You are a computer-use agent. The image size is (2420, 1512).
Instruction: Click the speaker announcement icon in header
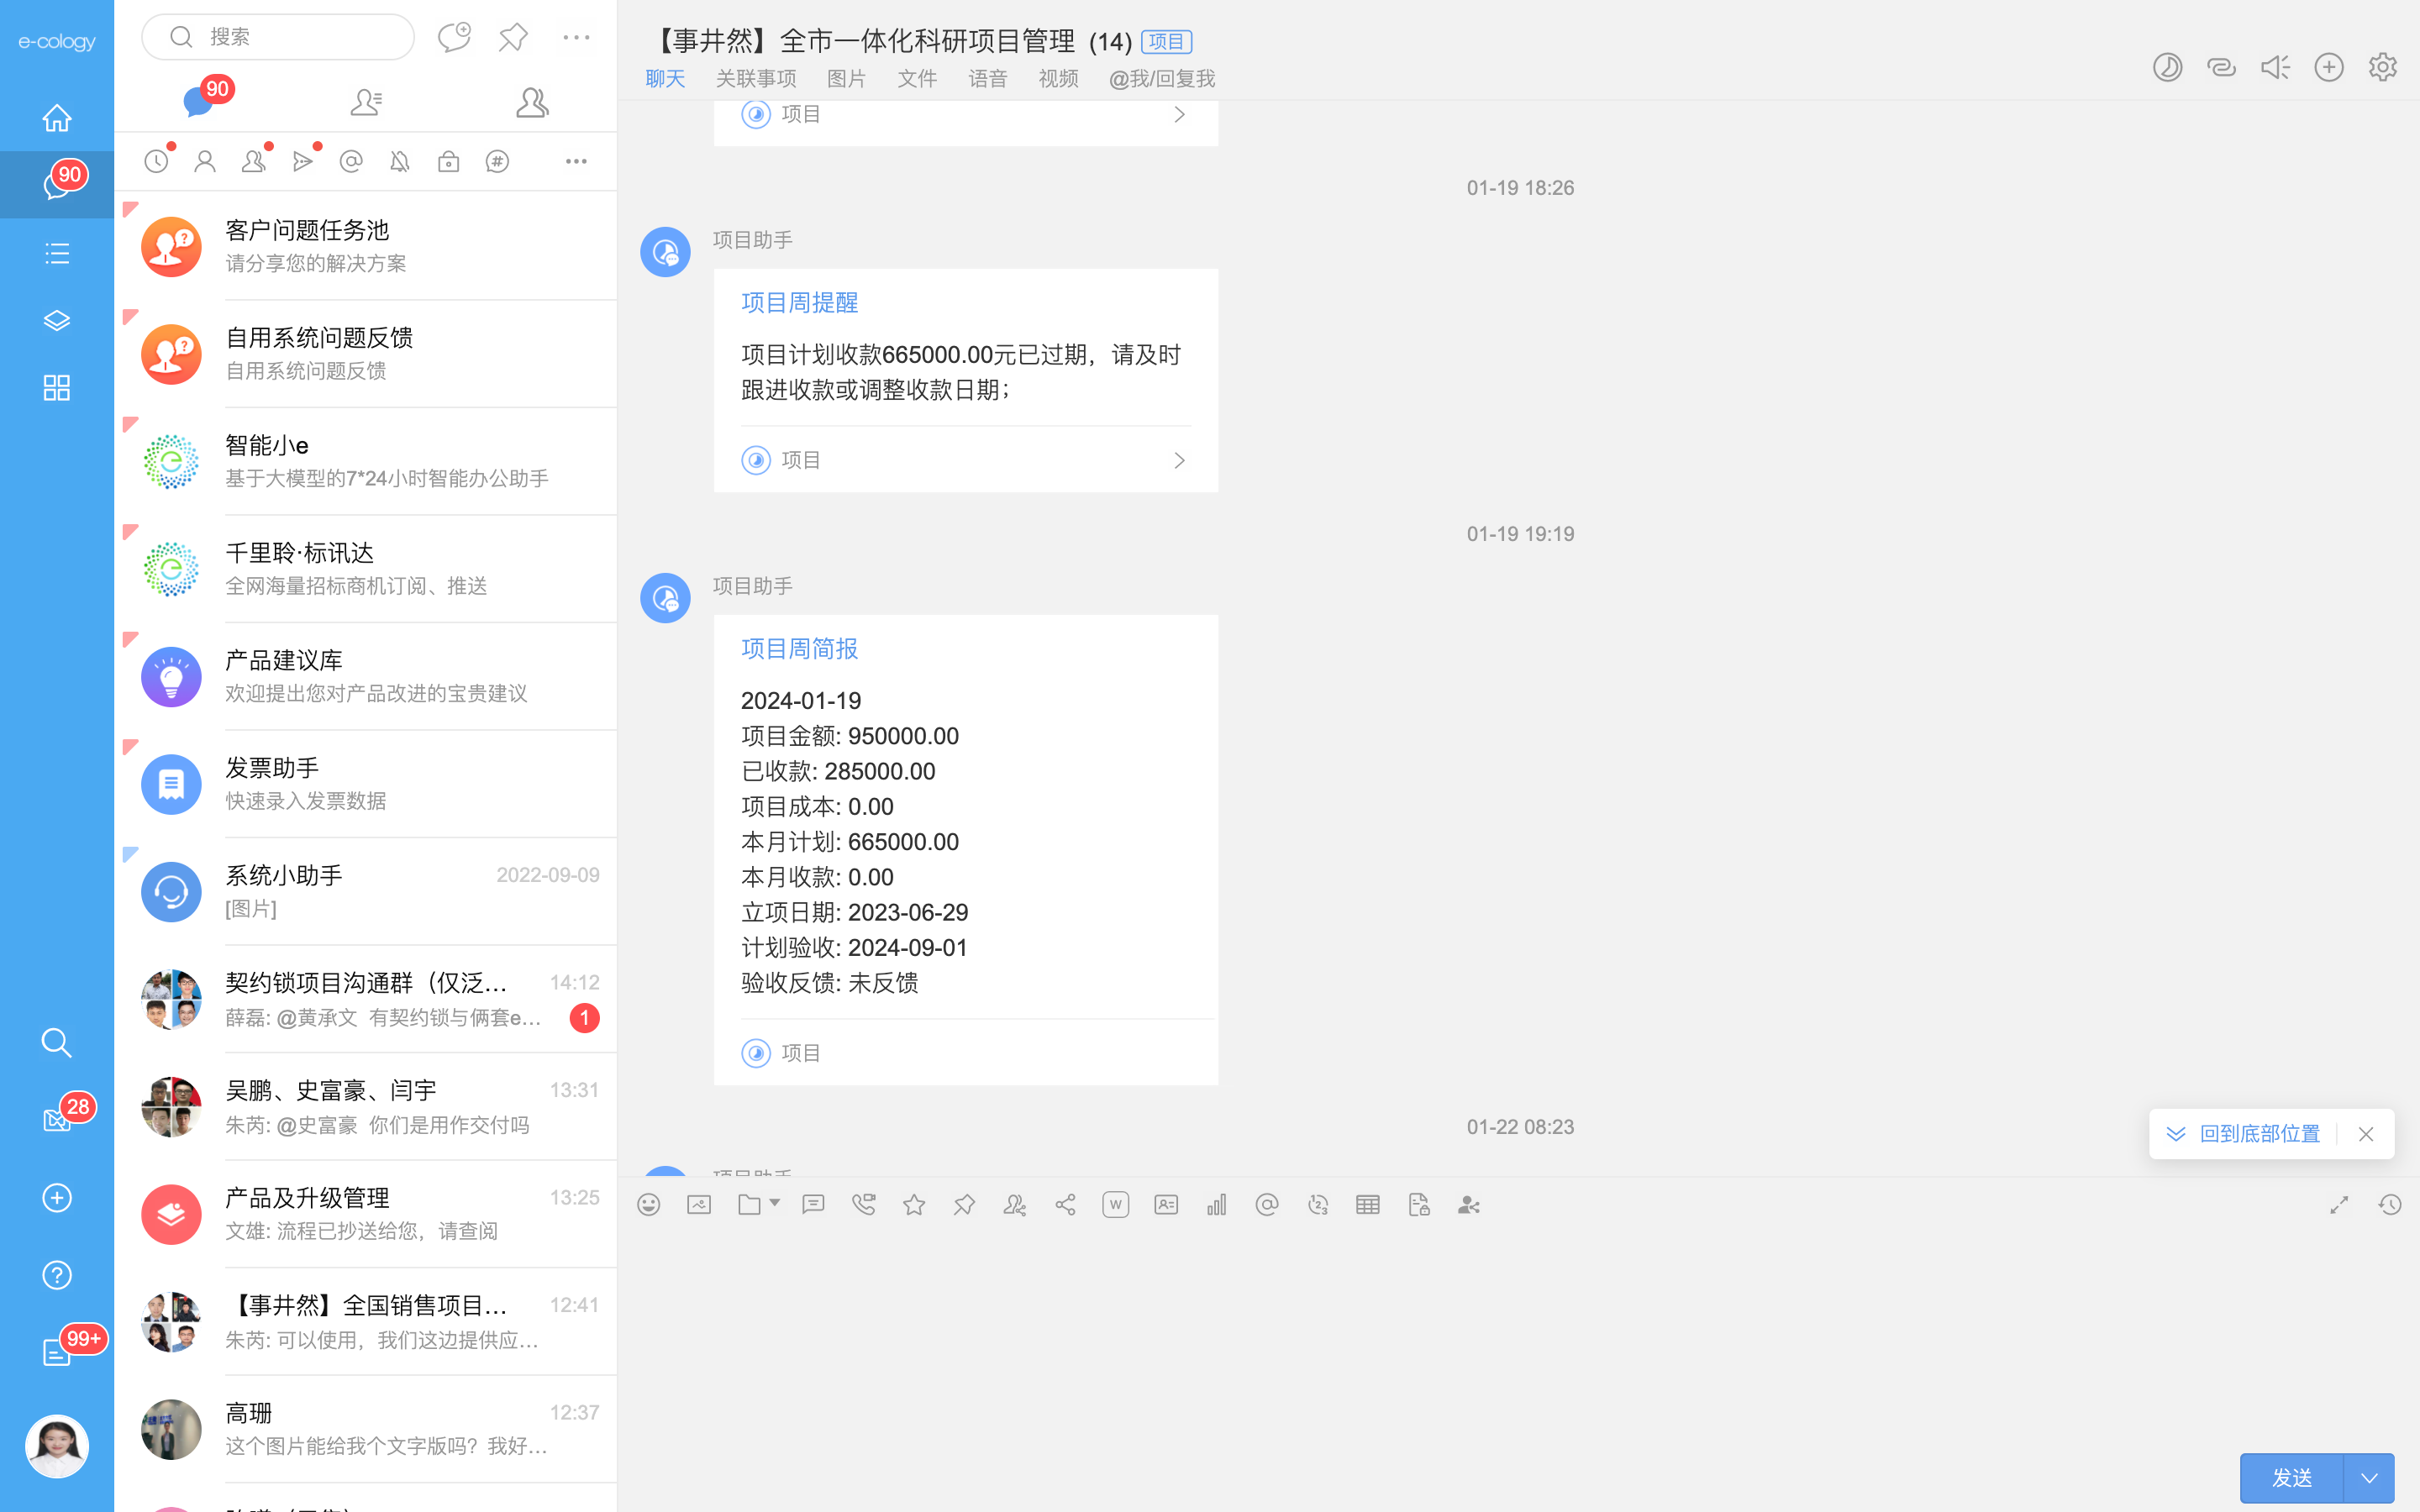tap(2275, 67)
